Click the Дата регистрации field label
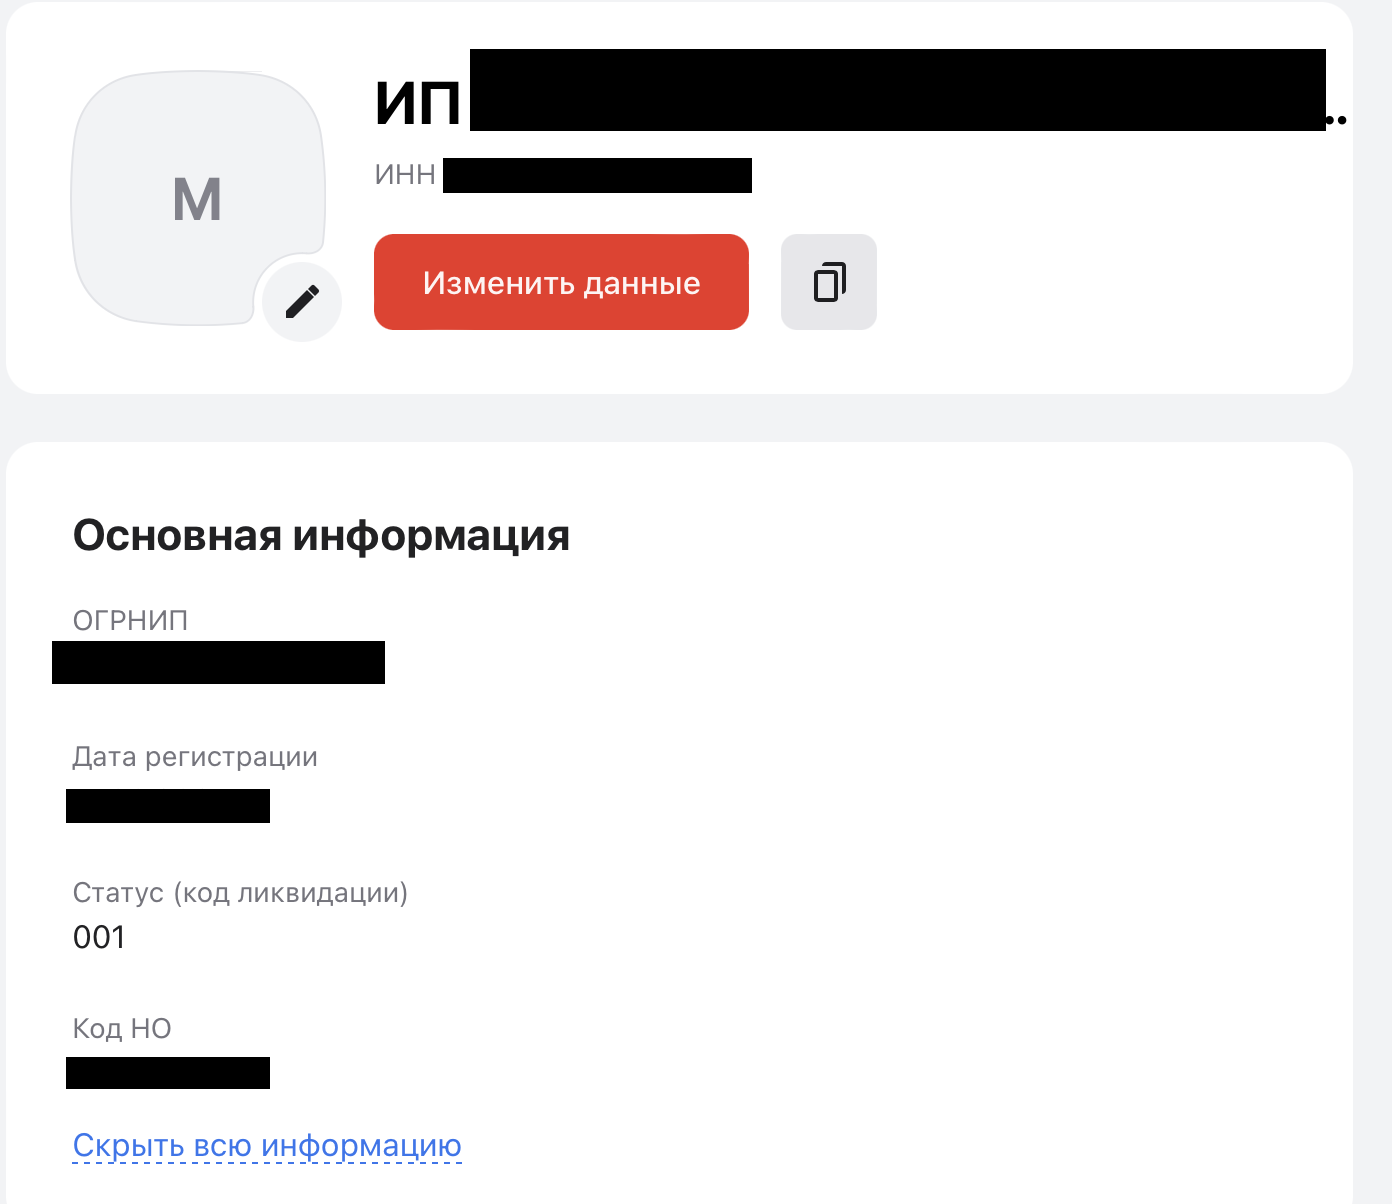 point(195,757)
